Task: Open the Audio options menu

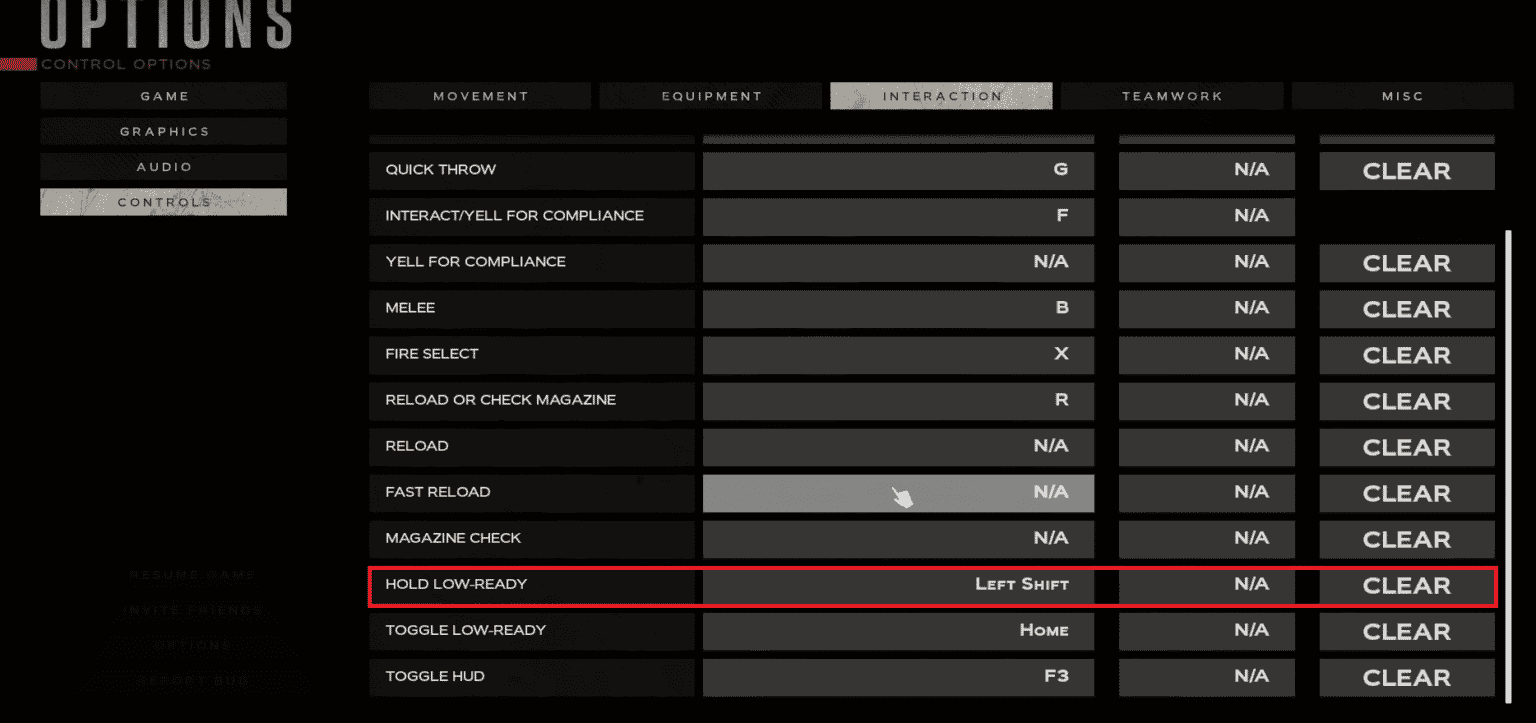Action: coord(164,167)
